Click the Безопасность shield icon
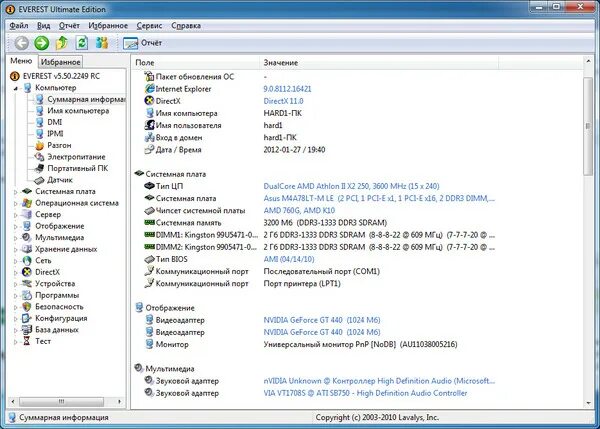 (x=27, y=307)
